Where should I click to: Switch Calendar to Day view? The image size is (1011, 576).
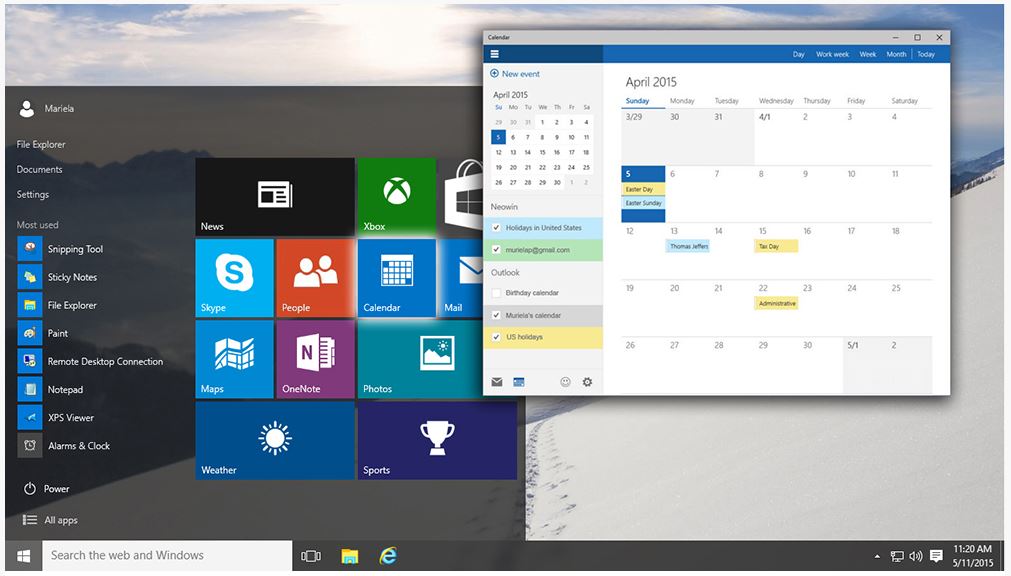coord(798,54)
